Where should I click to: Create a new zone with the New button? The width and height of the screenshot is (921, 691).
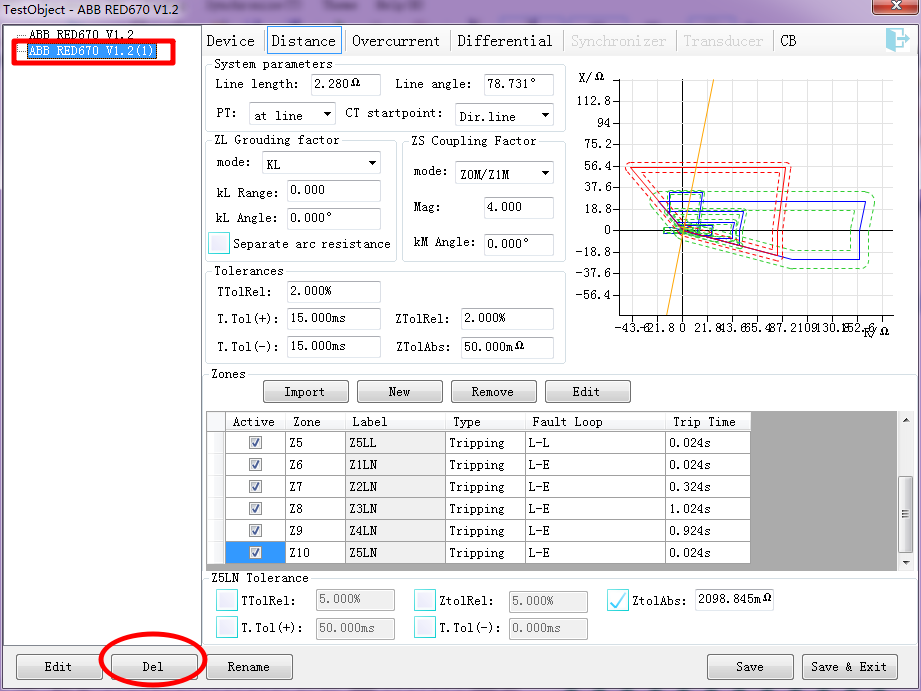coord(399,391)
